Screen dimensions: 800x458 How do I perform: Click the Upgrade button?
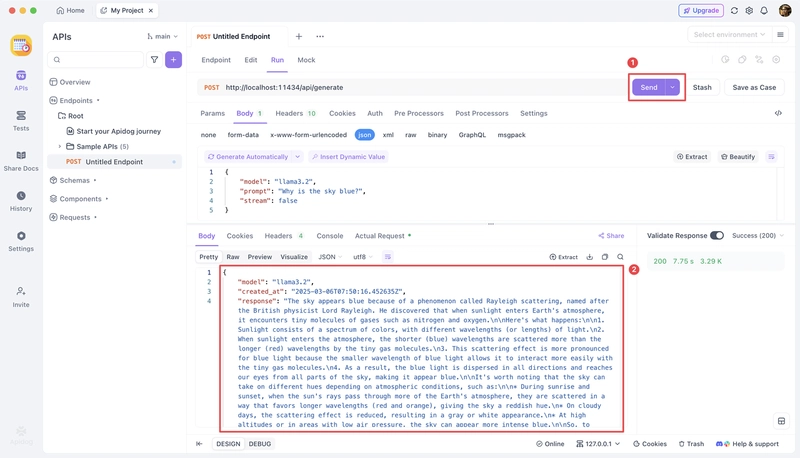point(701,10)
